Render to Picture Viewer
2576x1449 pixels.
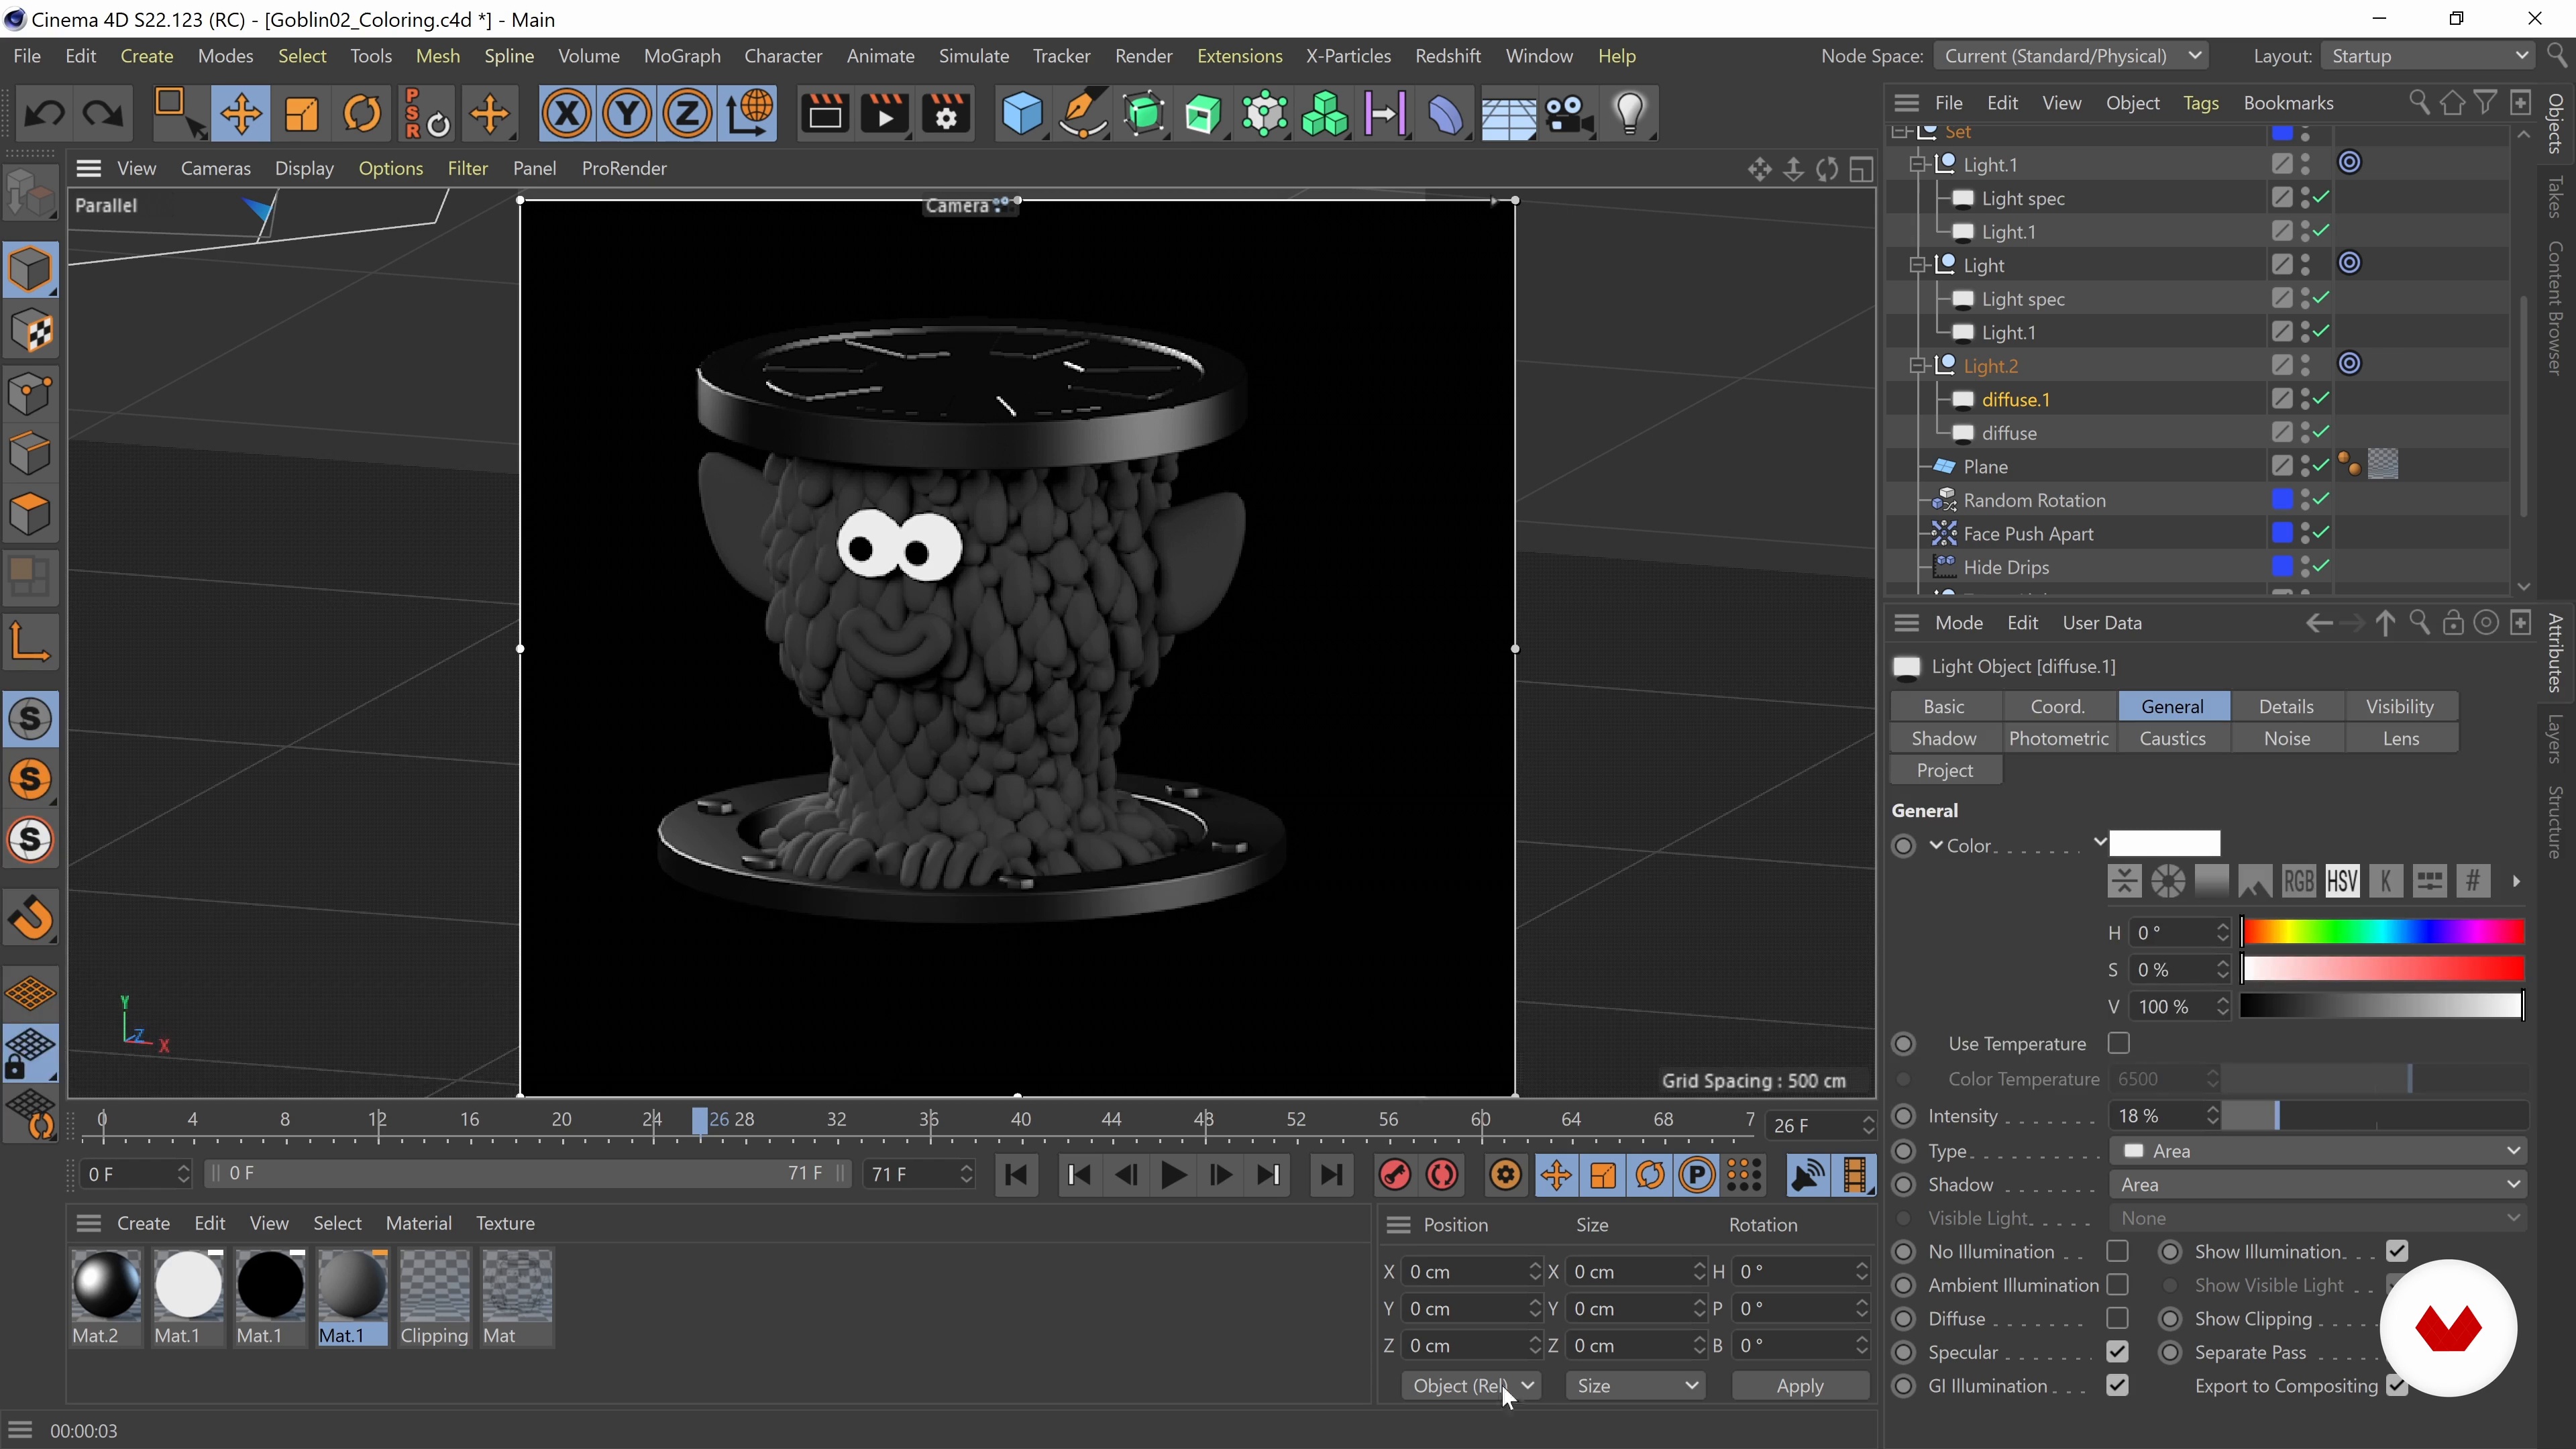pyautogui.click(x=885, y=113)
